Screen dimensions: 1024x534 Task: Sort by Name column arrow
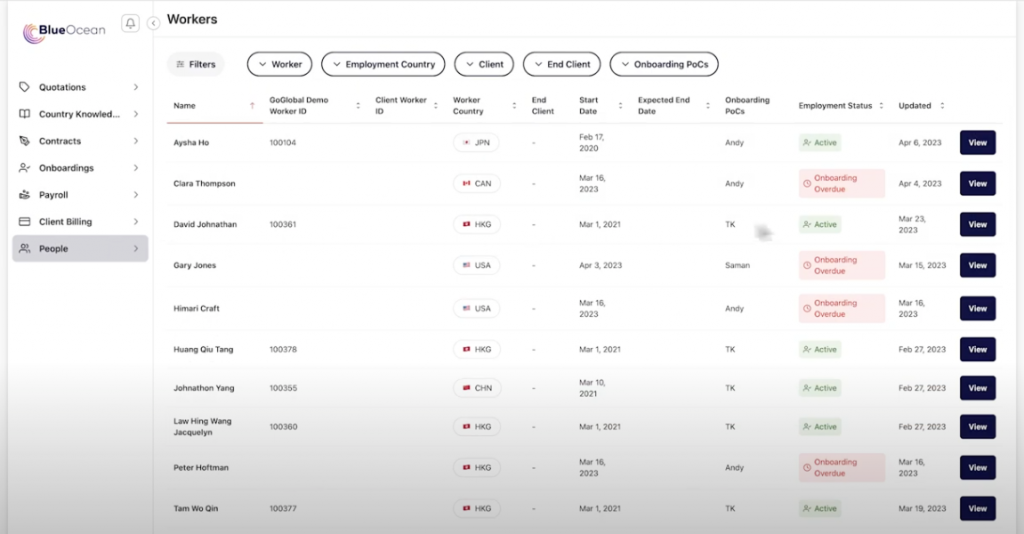click(x=252, y=106)
